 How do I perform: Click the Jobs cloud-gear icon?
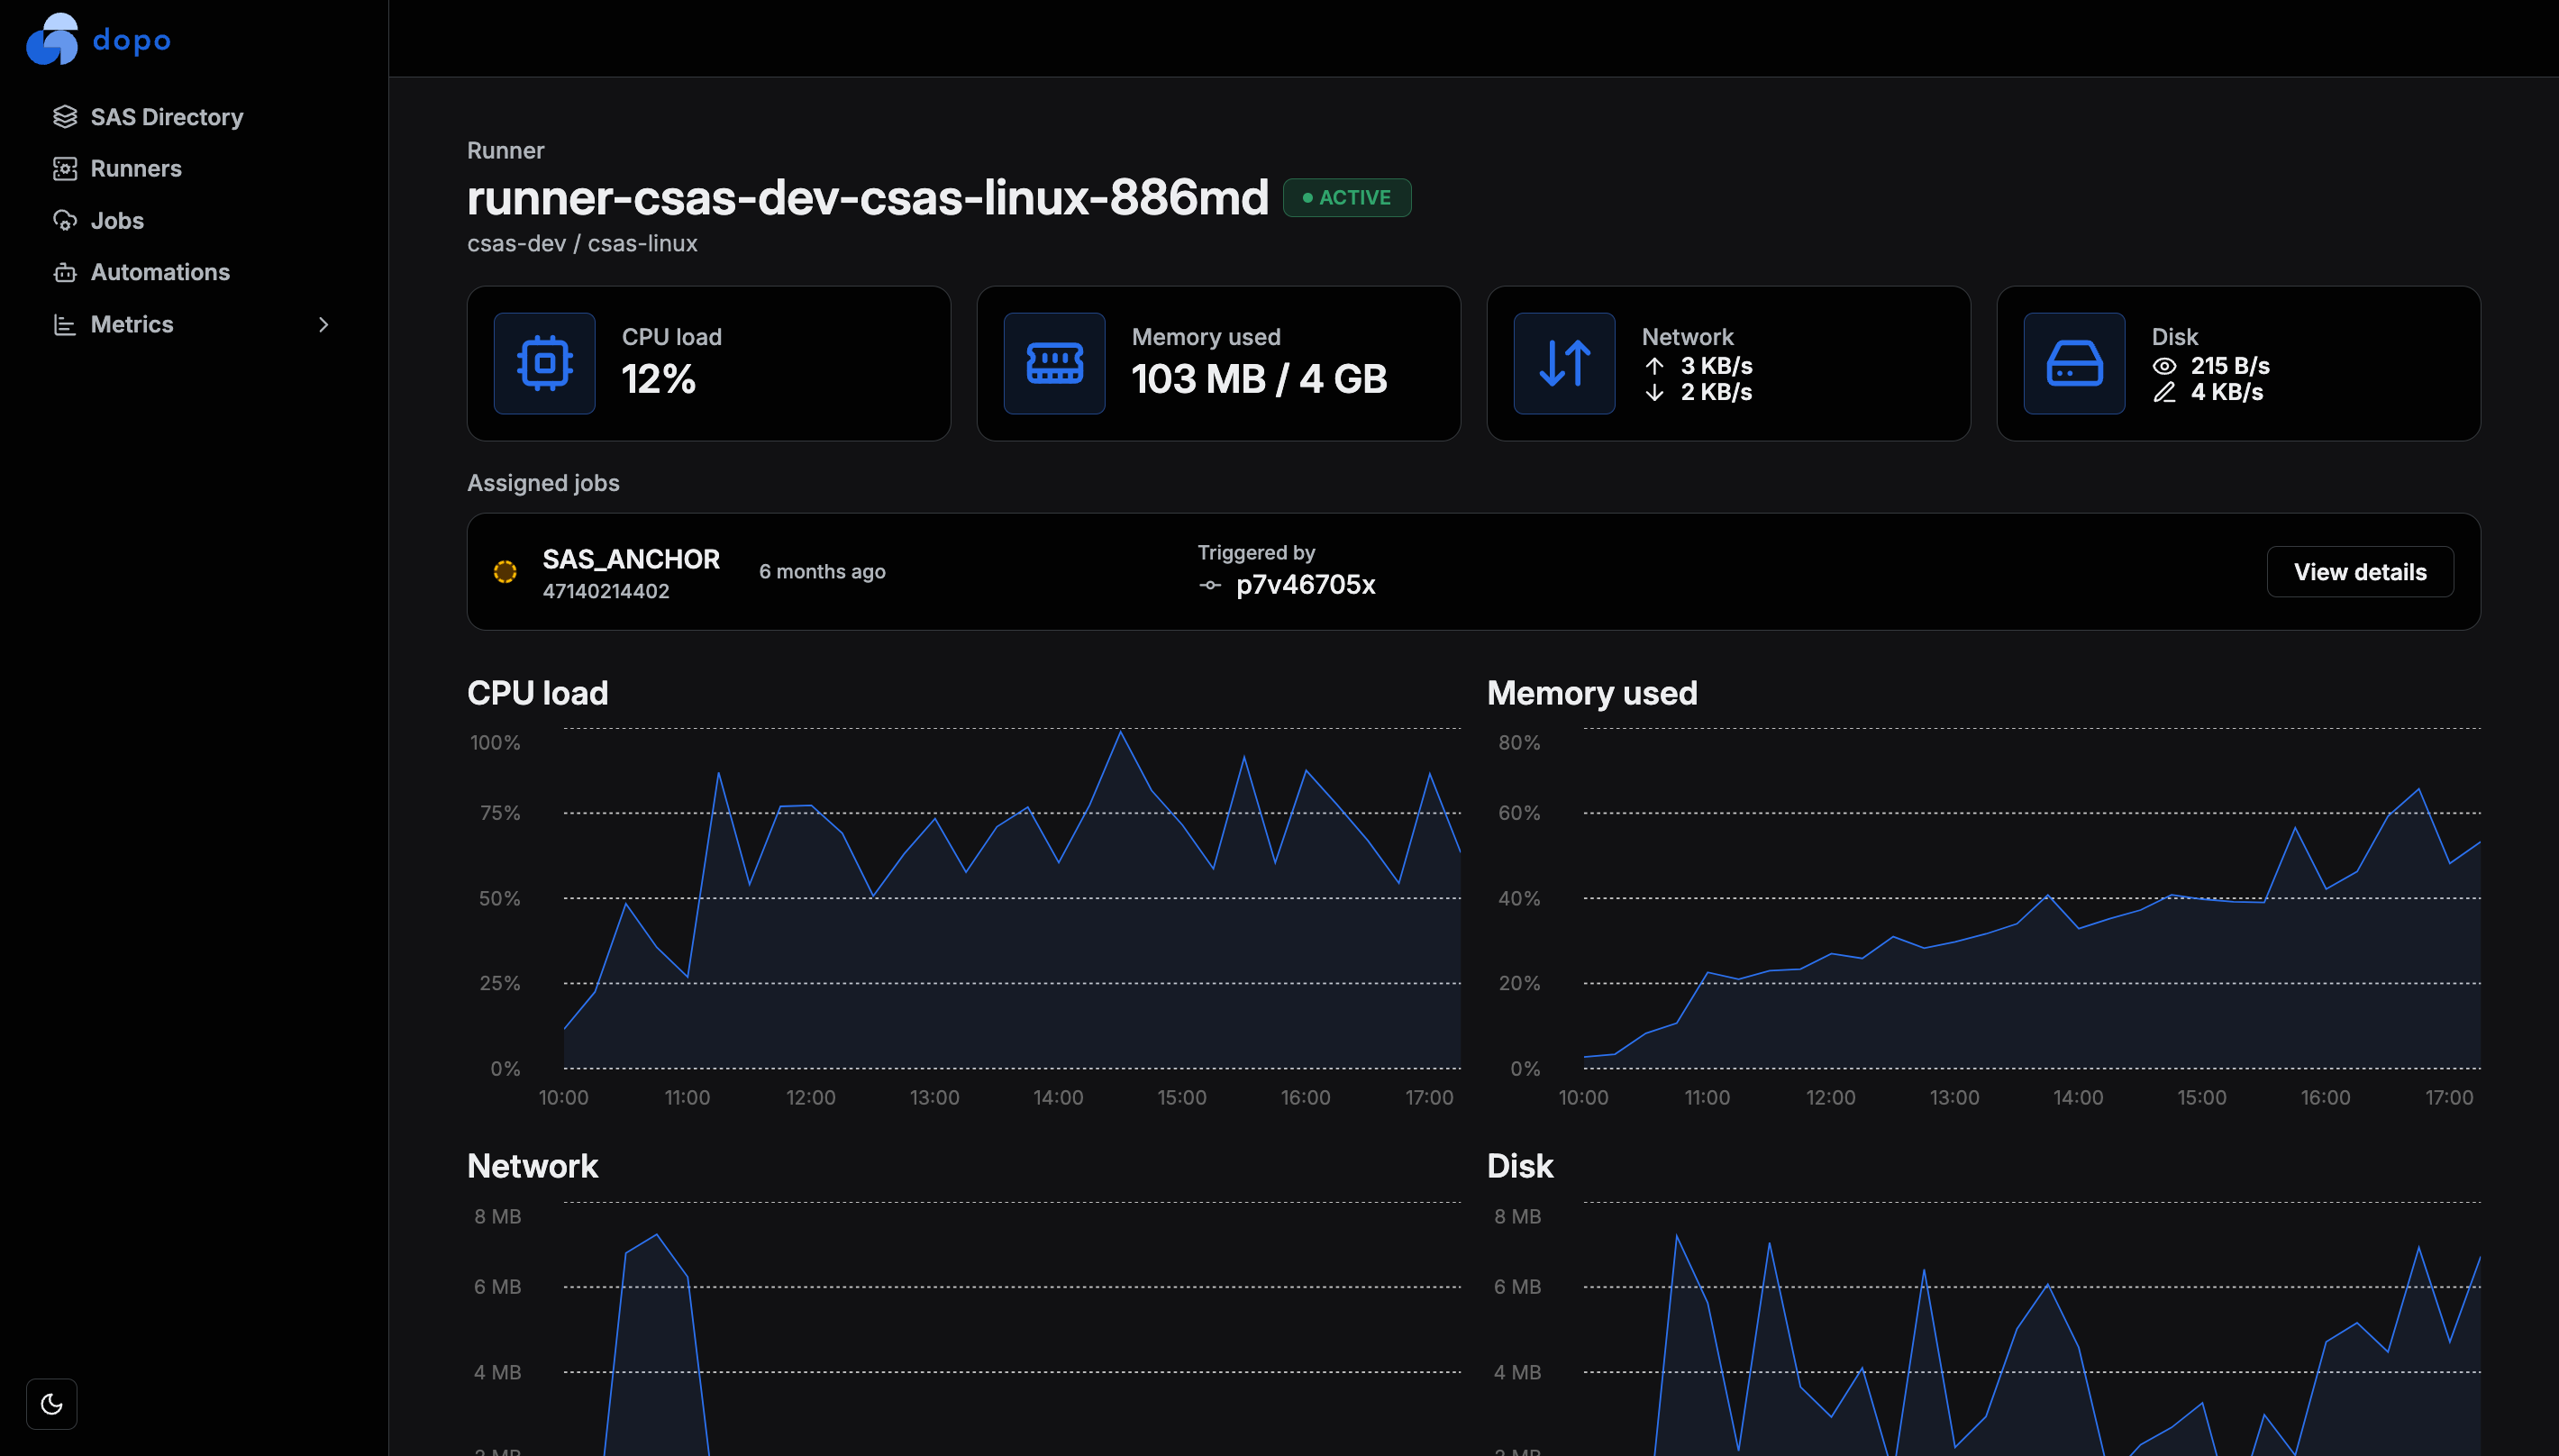[65, 221]
